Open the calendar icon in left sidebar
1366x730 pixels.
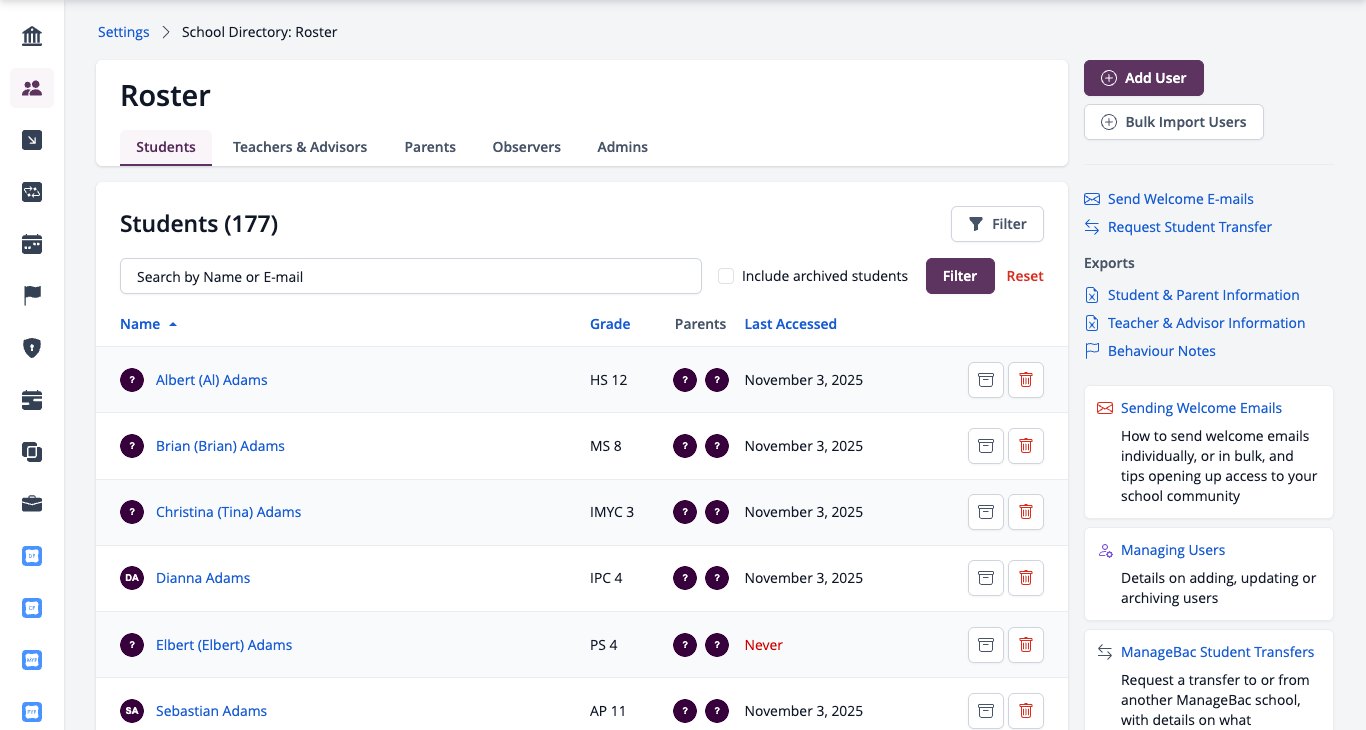[x=32, y=244]
